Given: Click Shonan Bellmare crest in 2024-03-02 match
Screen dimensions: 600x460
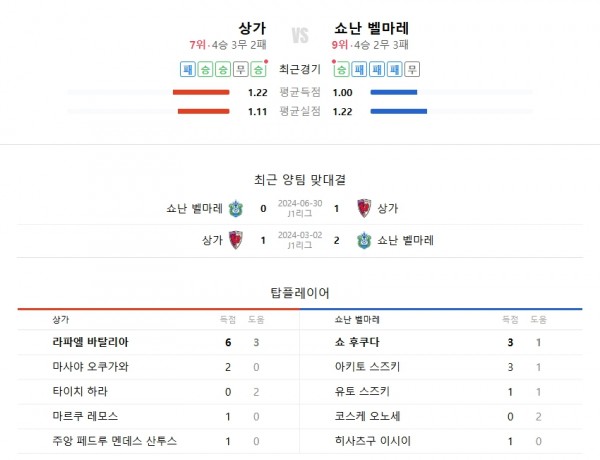Looking at the screenshot, I should tap(363, 240).
